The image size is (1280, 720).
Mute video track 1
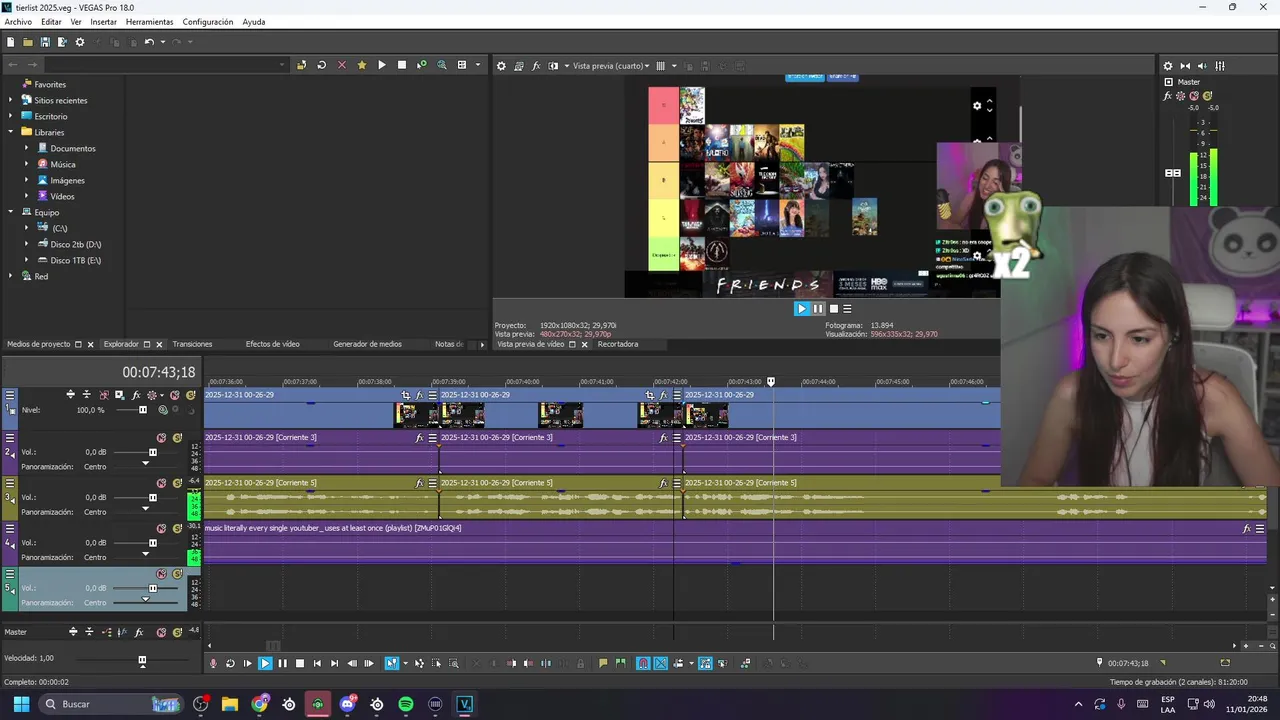(x=175, y=395)
